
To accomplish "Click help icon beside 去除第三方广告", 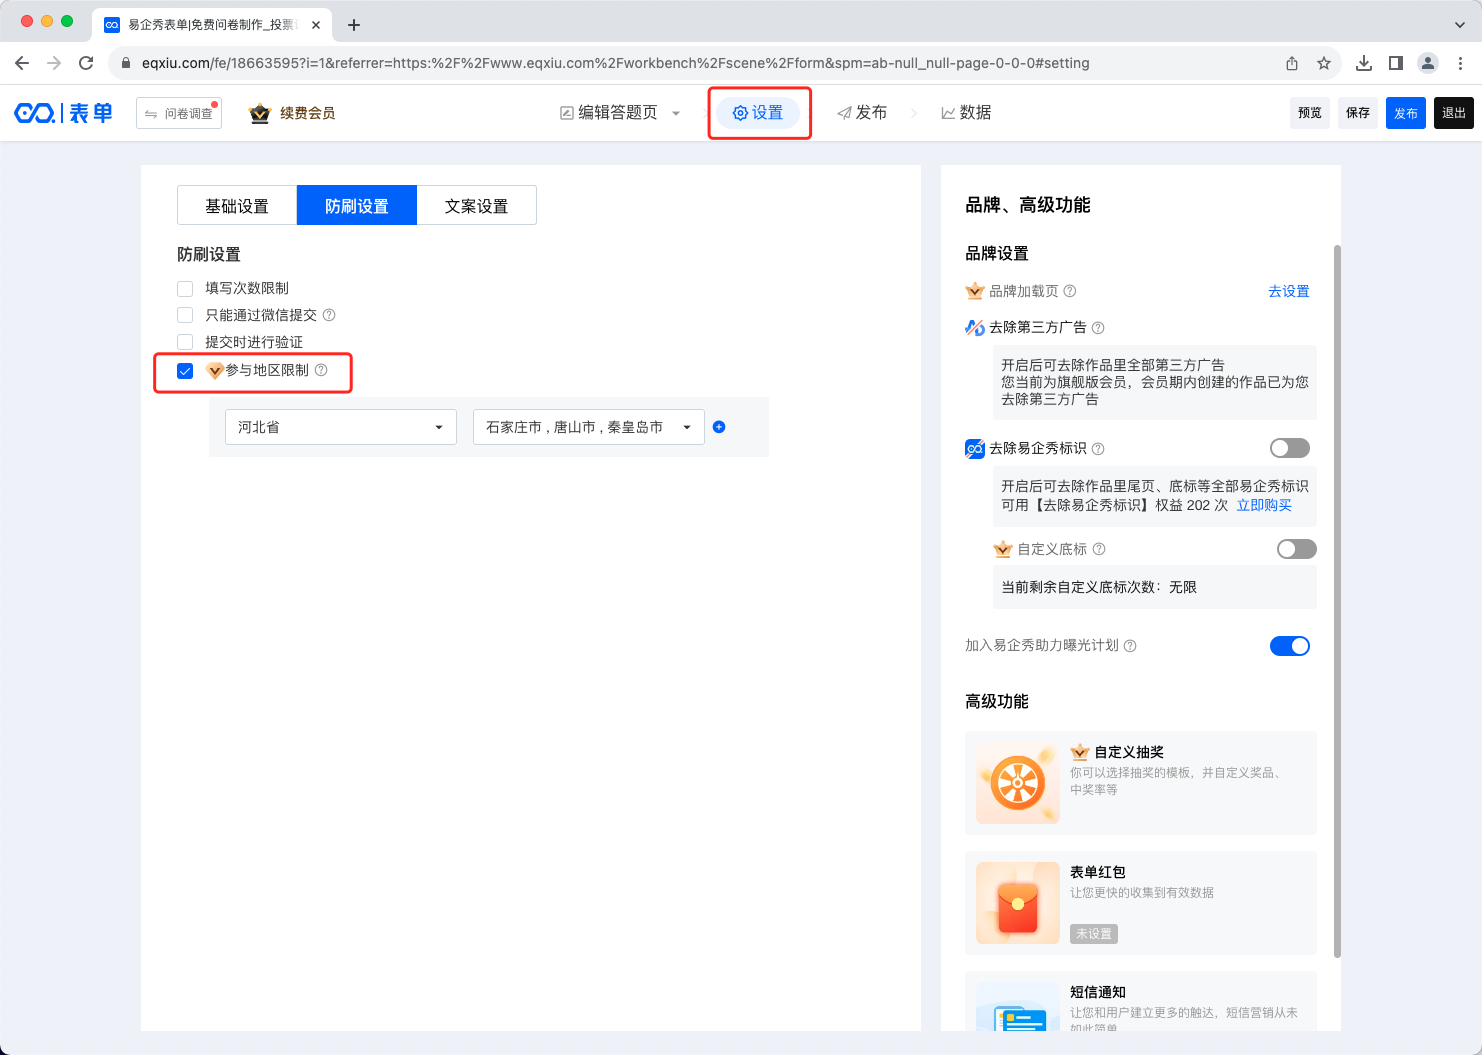I will (x=1098, y=328).
